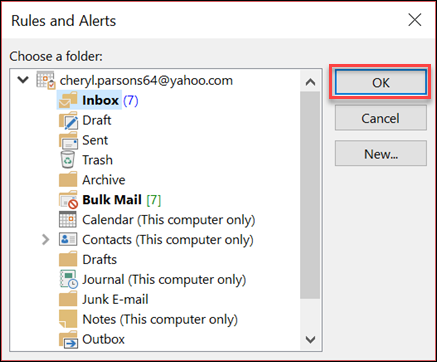Collapse the cheryl.parsons64@yahoo.com account tree

pos(23,80)
